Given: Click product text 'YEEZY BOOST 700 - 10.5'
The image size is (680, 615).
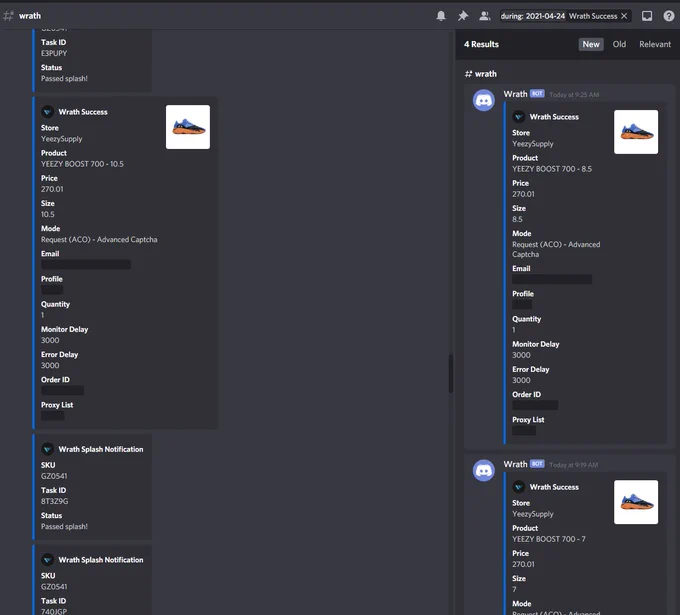Looking at the screenshot, I should point(82,164).
